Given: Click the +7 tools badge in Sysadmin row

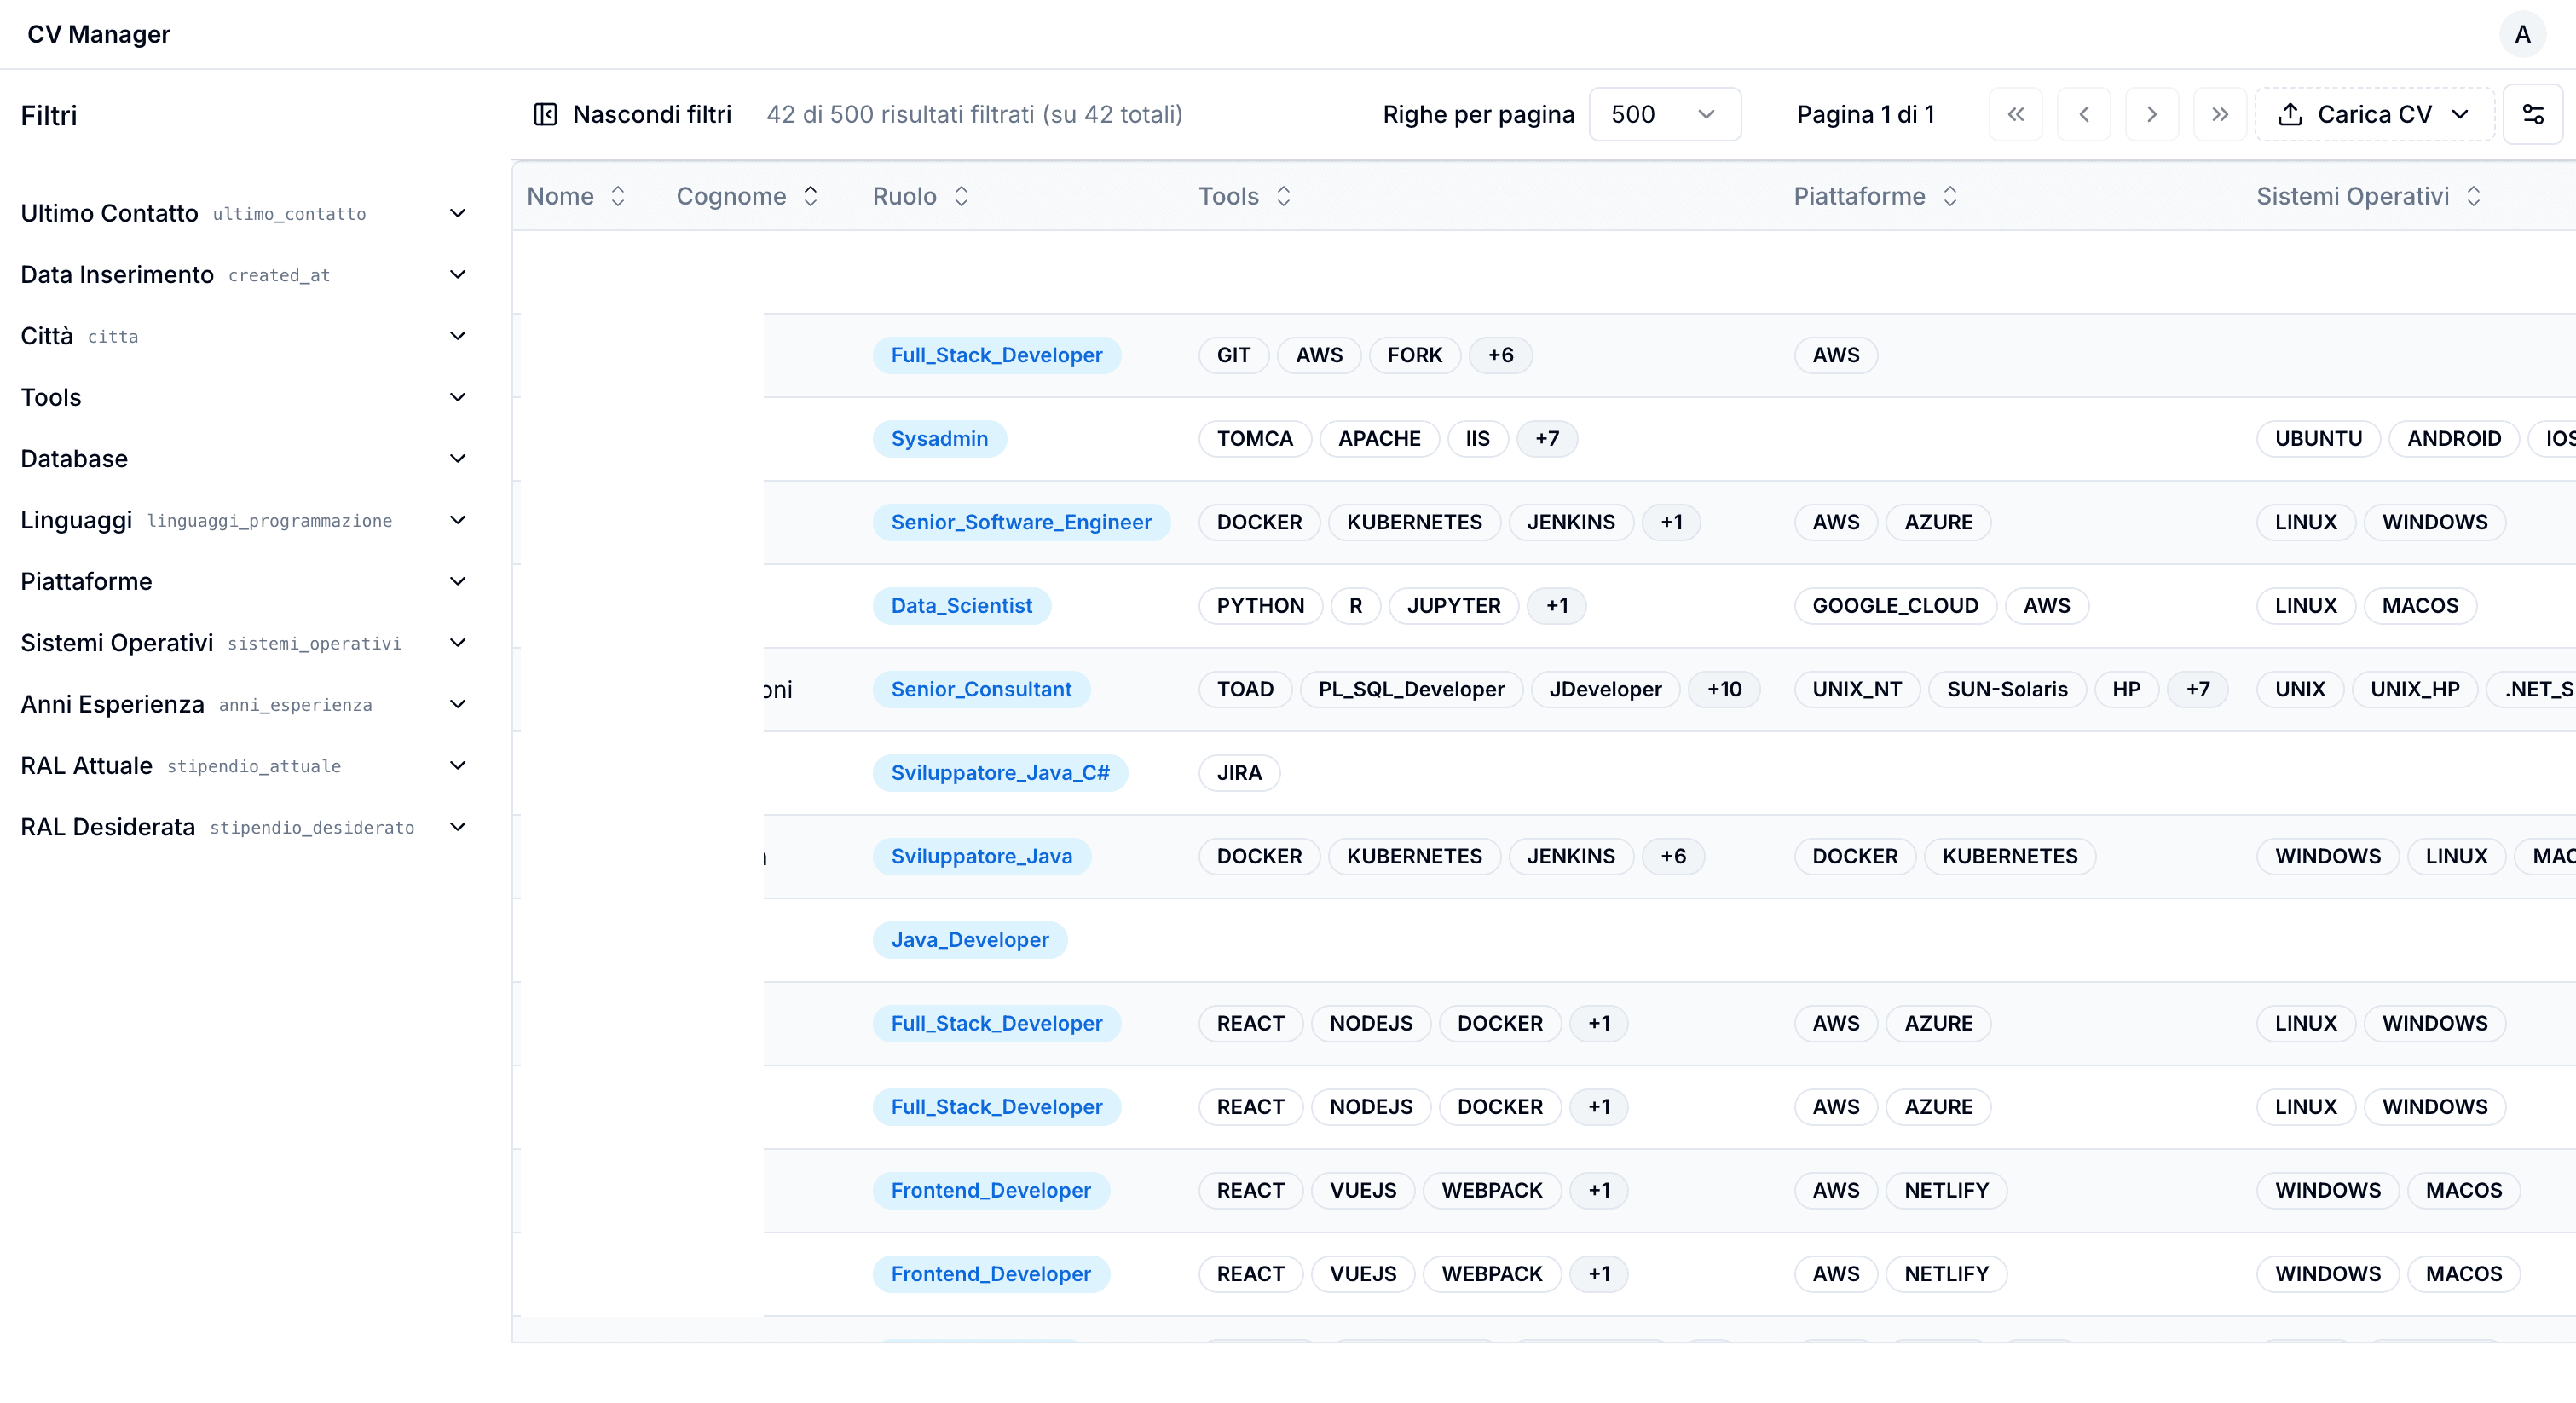Looking at the screenshot, I should 1547,438.
